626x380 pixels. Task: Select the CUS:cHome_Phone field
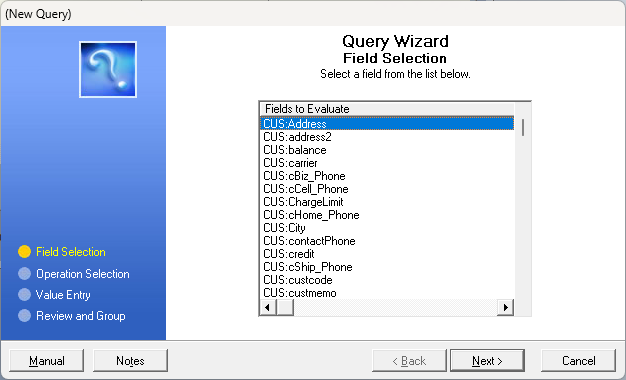pos(387,215)
